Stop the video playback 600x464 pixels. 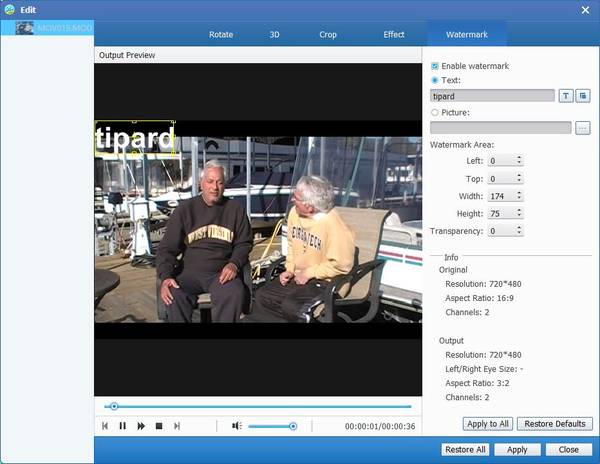click(x=159, y=426)
